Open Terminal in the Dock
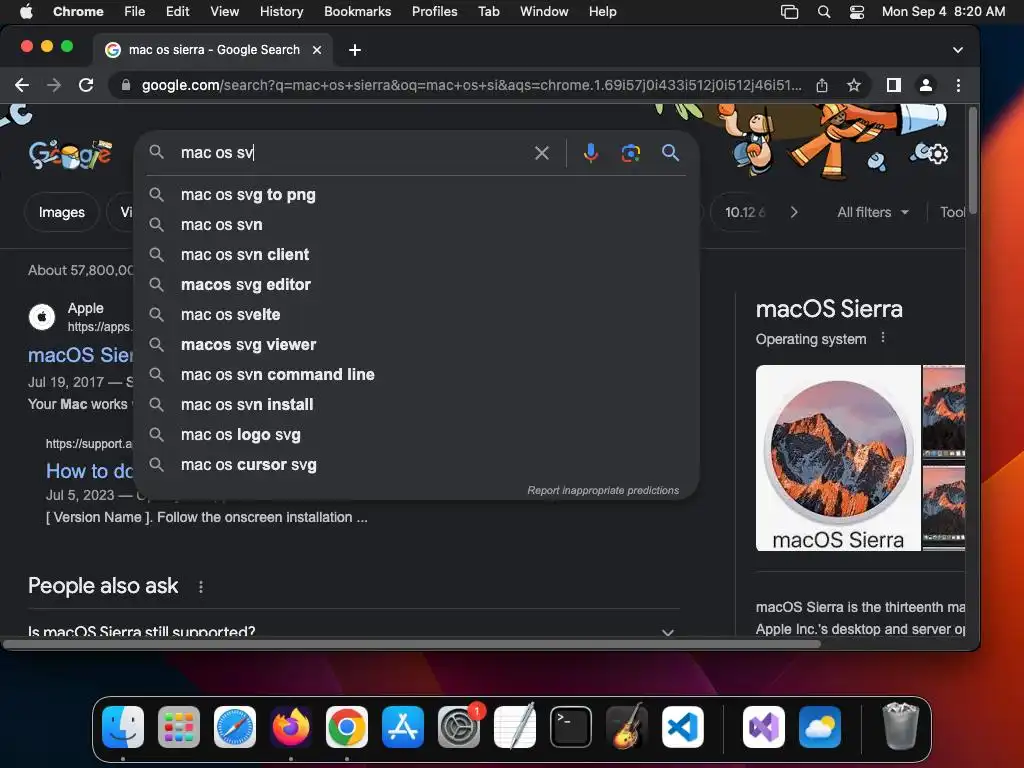The image size is (1024, 768). [x=571, y=727]
